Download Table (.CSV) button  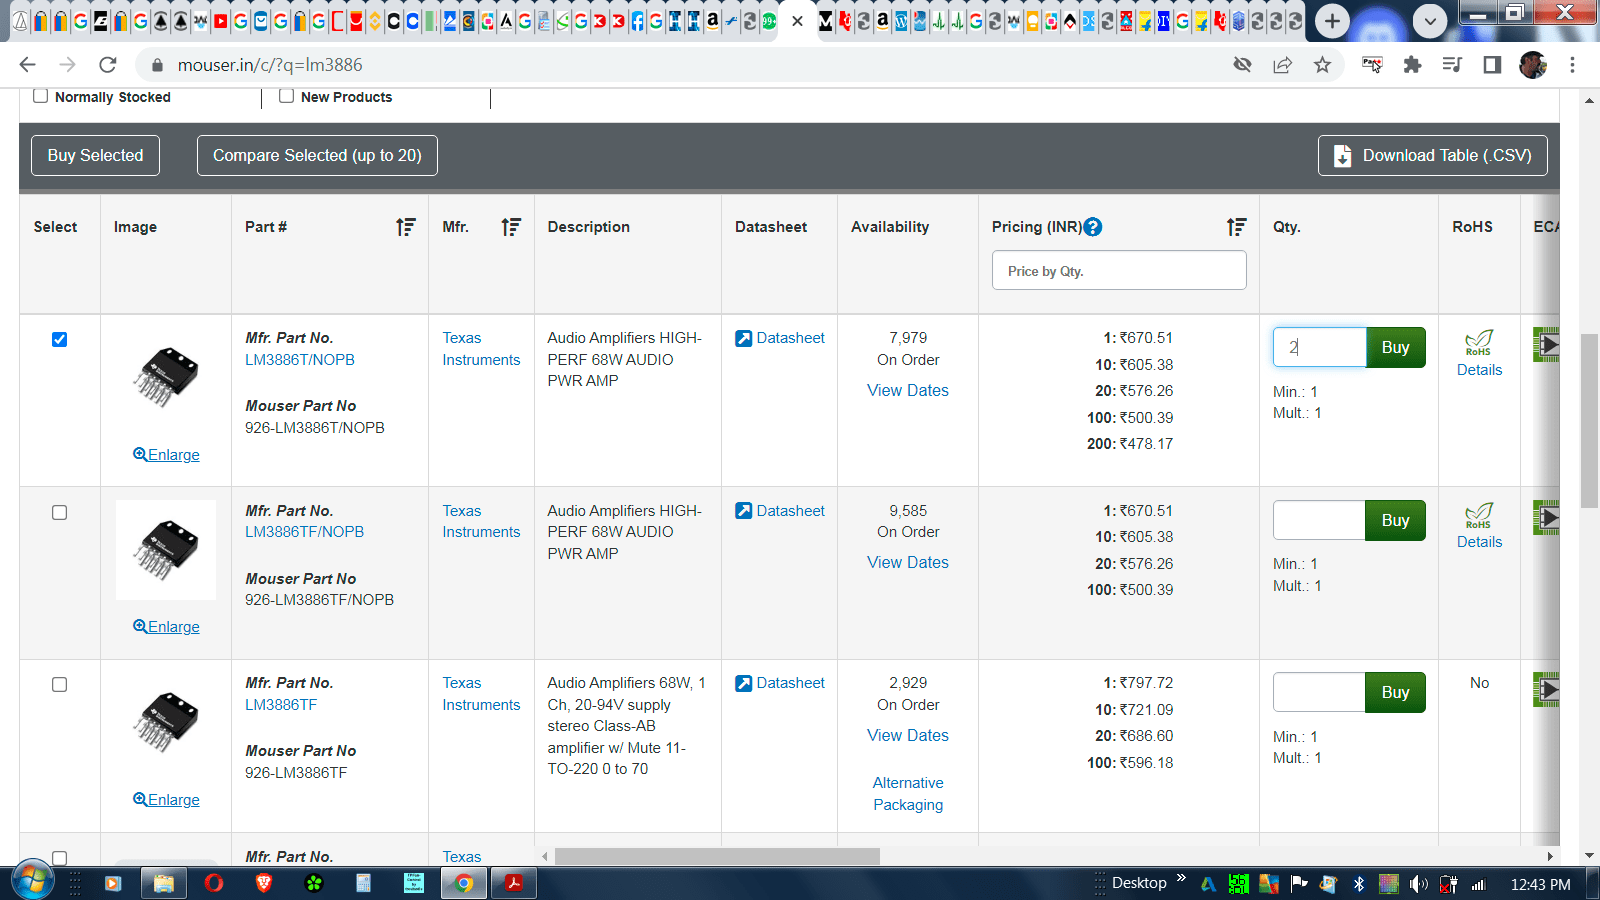pyautogui.click(x=1432, y=155)
